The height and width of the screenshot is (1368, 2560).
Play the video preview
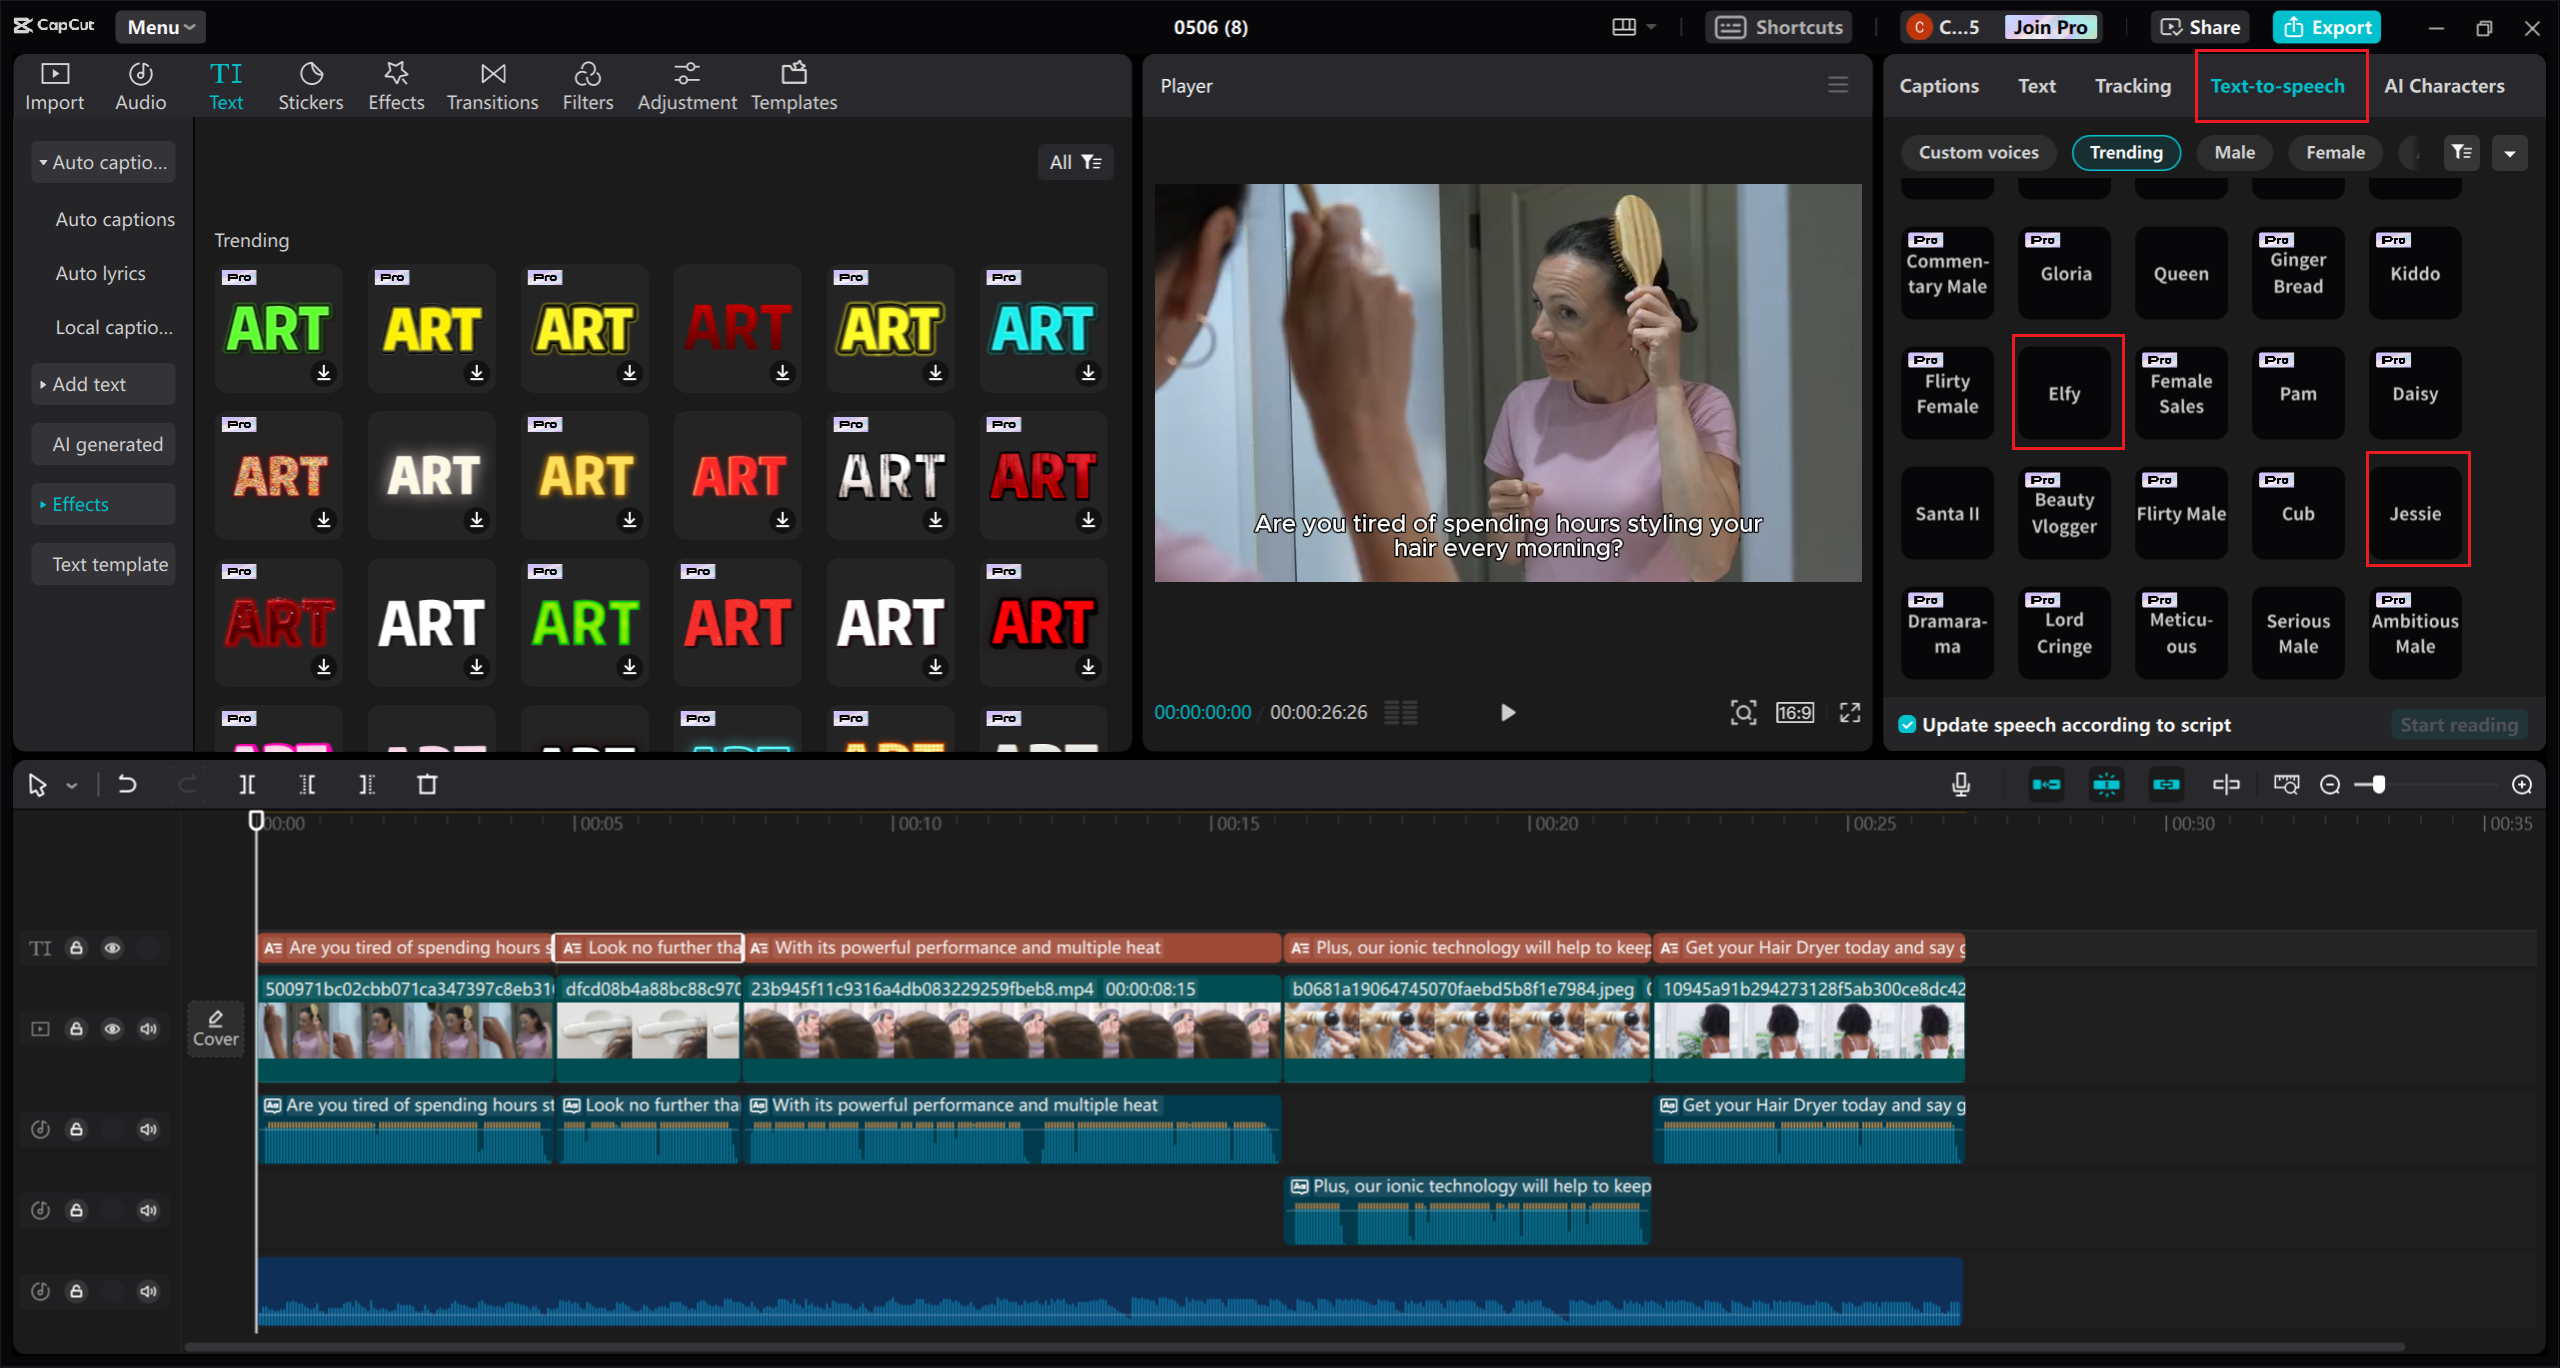(x=1508, y=712)
